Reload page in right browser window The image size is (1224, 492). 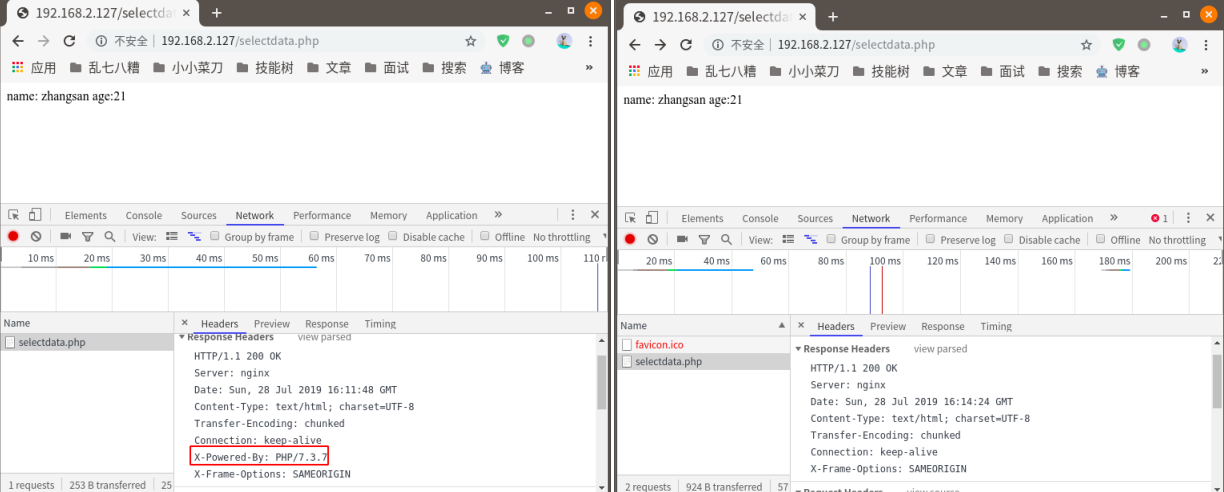tap(686, 45)
